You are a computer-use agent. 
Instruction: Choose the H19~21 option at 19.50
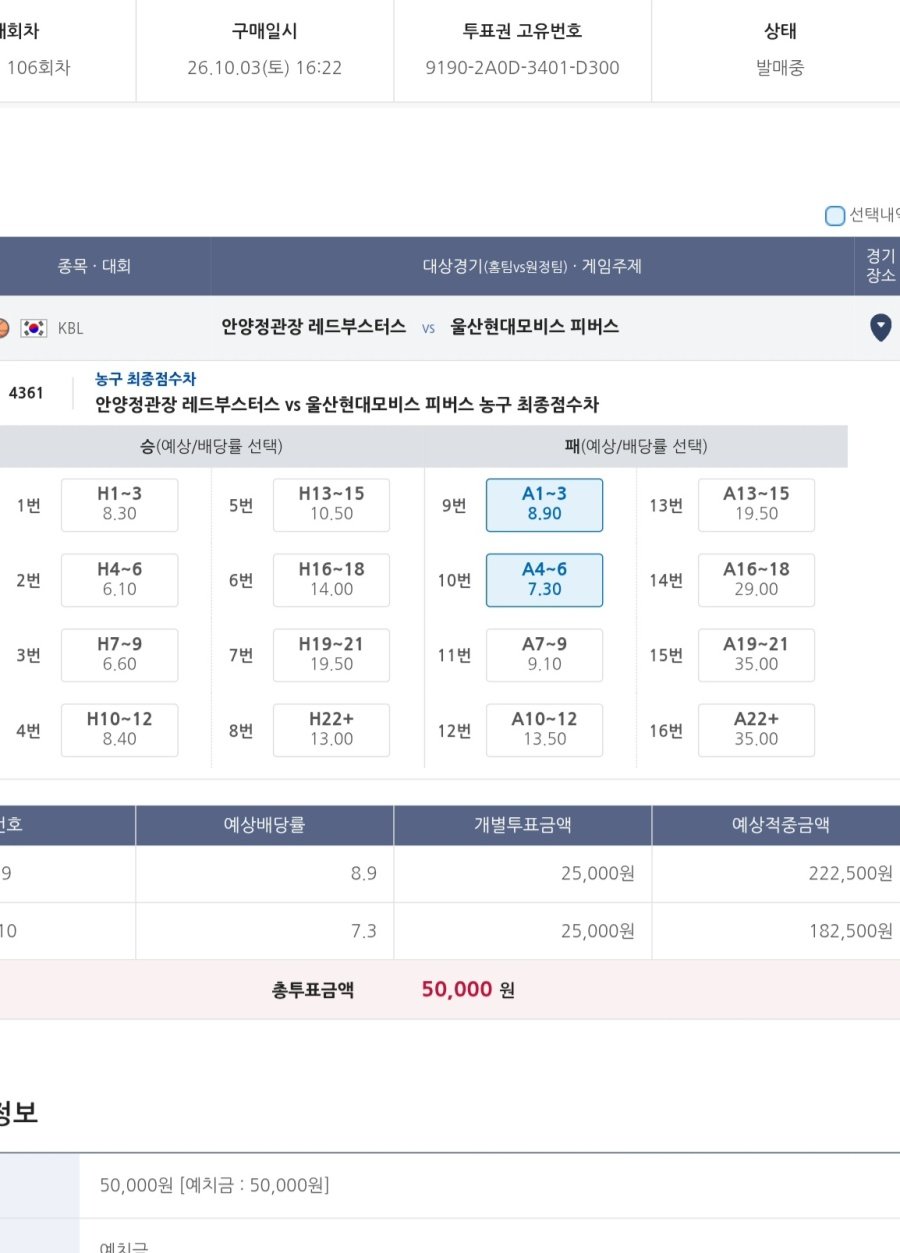[332, 655]
